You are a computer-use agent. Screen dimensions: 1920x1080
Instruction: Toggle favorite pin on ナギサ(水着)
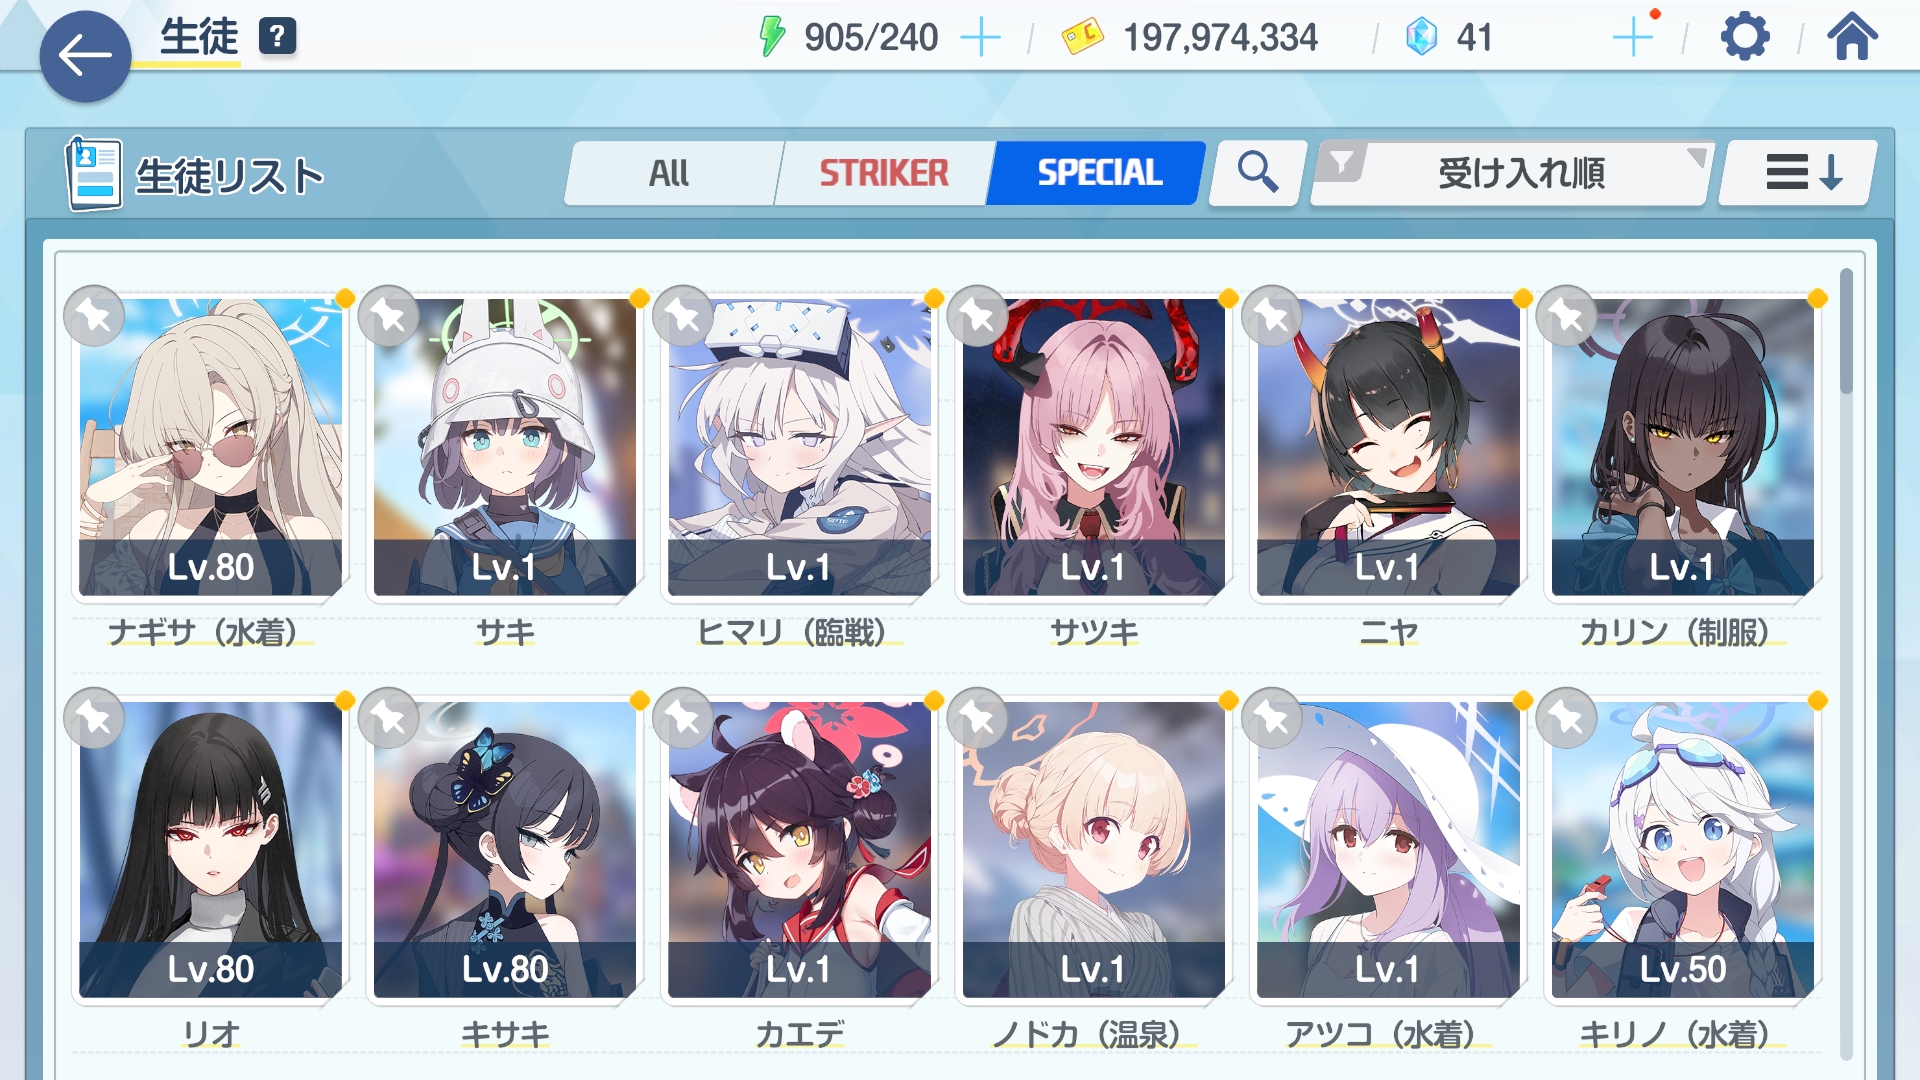pos(94,316)
